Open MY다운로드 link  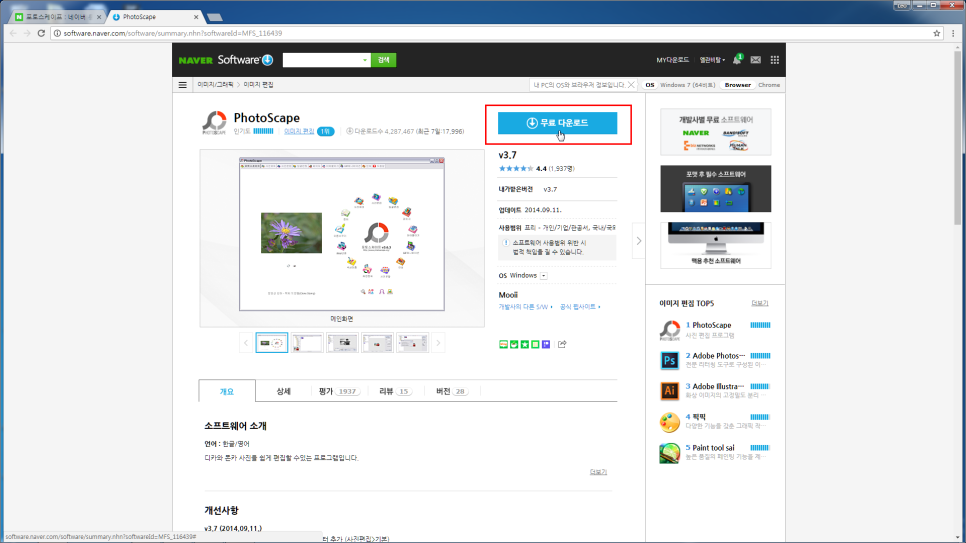(672, 60)
